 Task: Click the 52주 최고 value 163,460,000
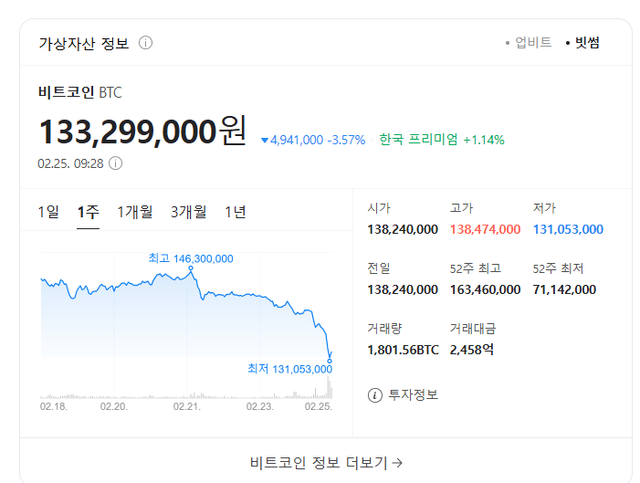tap(485, 289)
